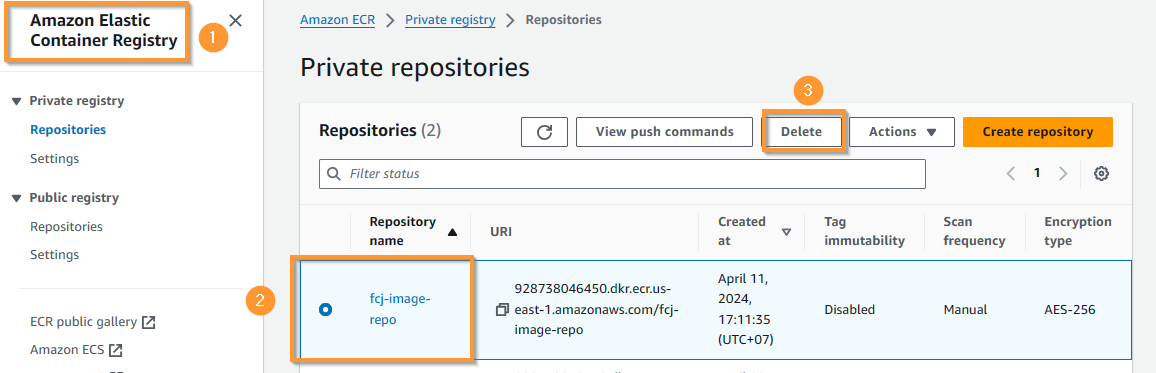1156x373 pixels.
Task: Select the fcj-image-repo radio button
Action: coord(325,310)
